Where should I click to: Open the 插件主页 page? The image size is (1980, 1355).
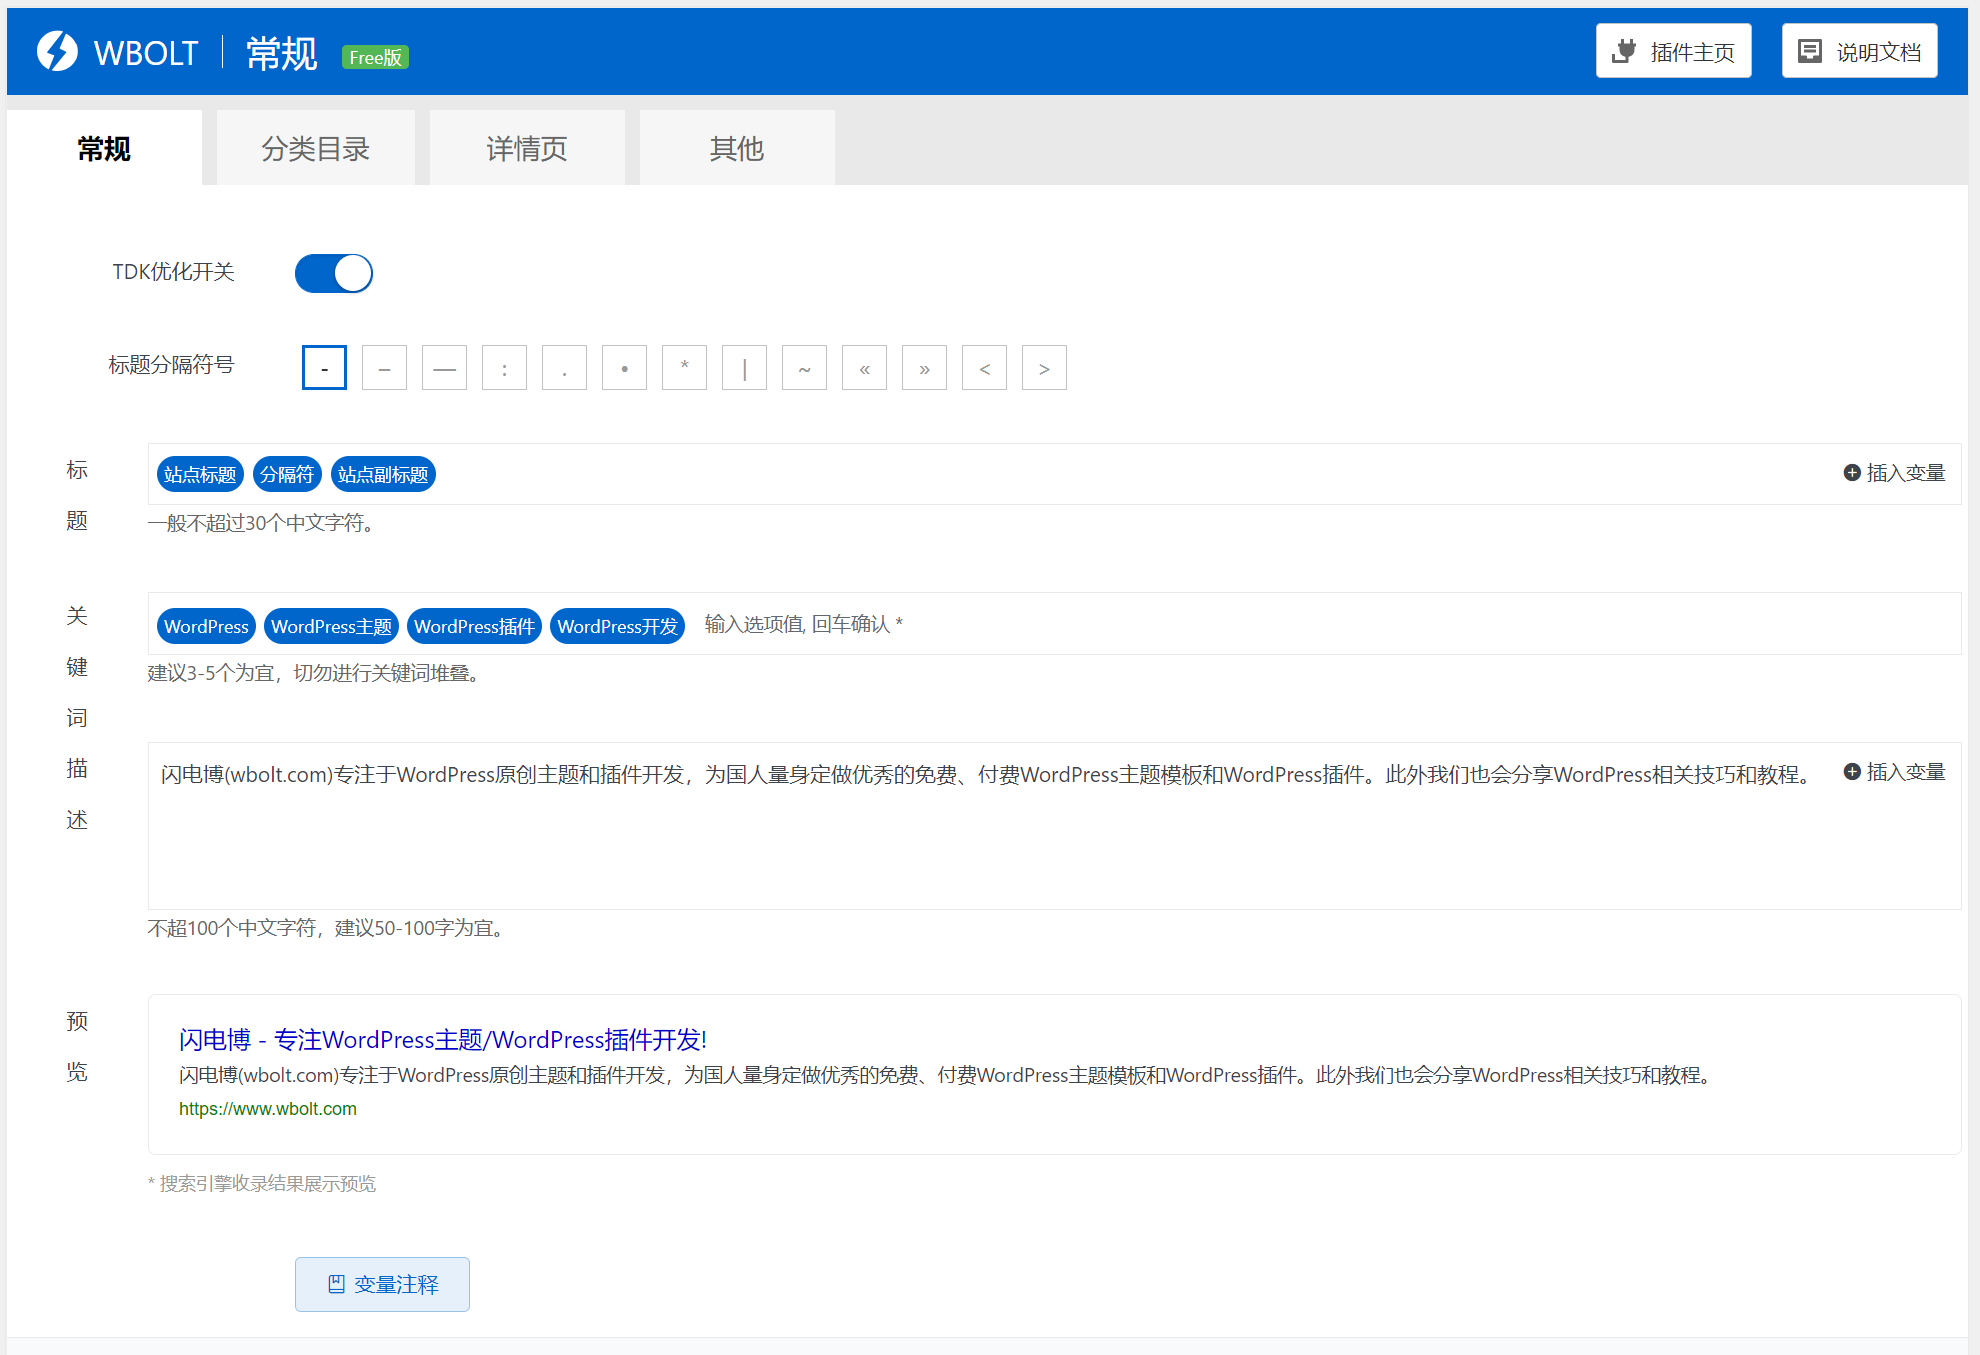[1672, 50]
